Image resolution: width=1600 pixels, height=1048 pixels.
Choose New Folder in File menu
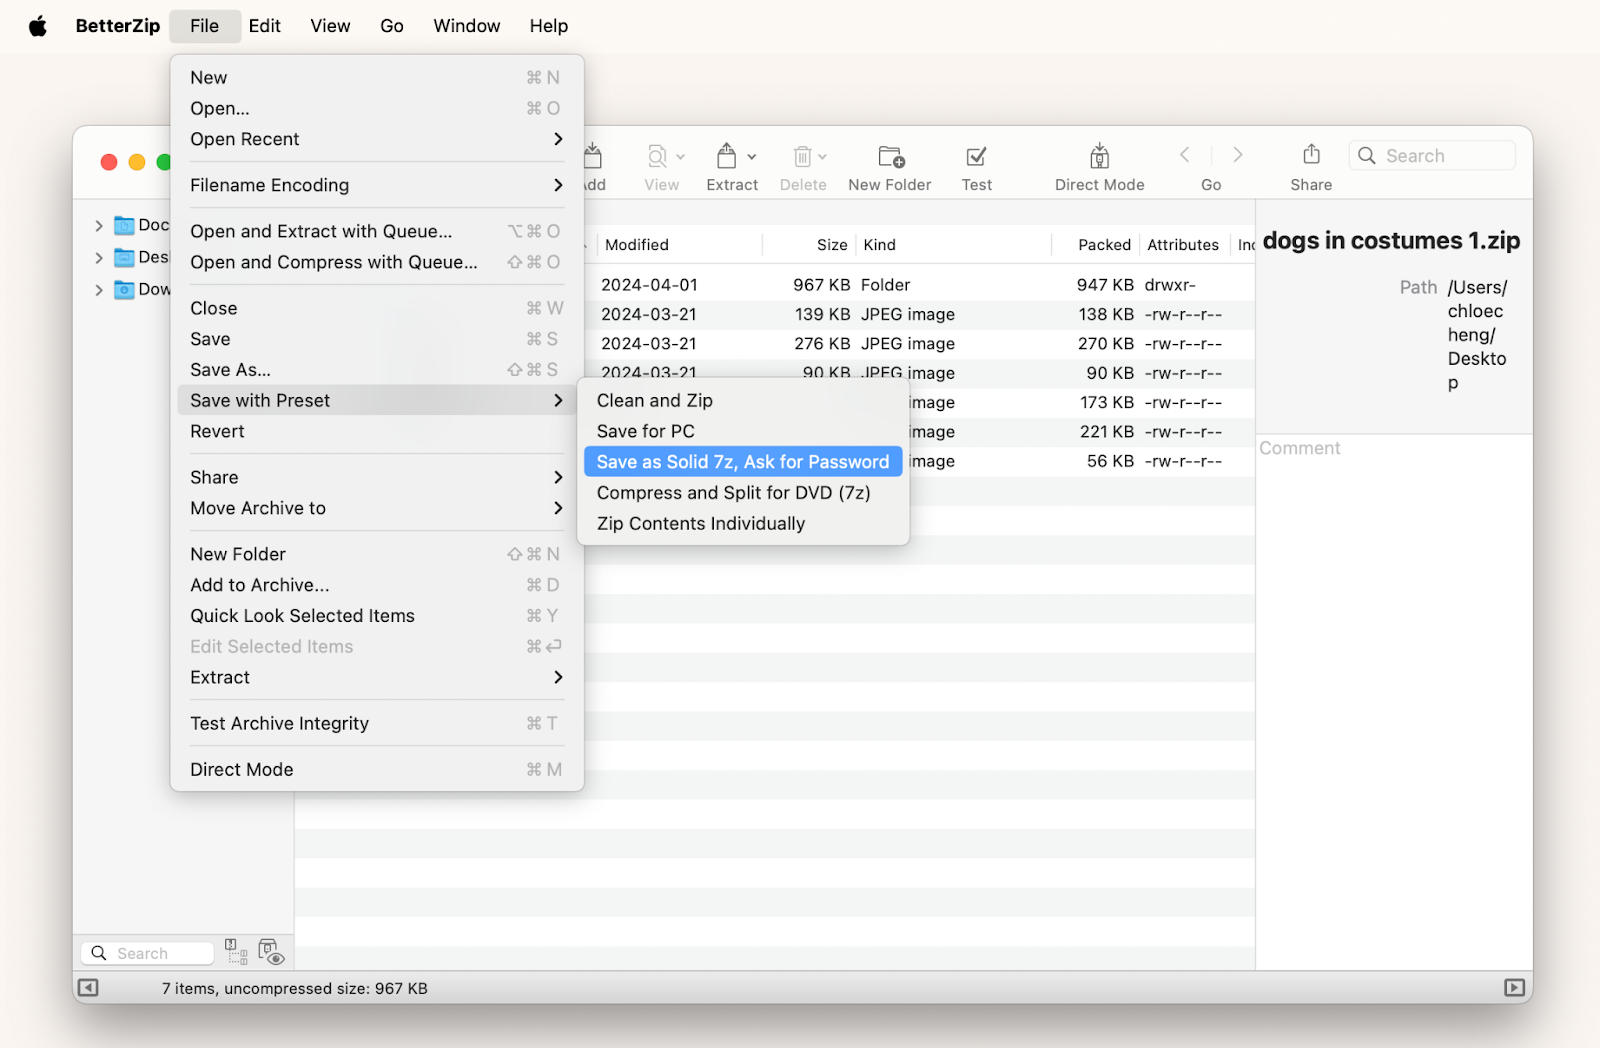point(377,554)
